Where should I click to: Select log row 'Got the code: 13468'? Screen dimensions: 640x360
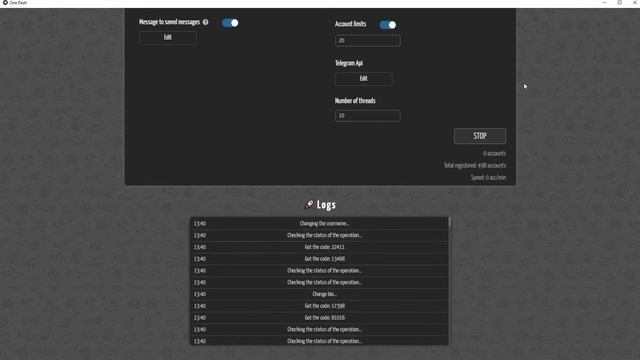coord(319,259)
